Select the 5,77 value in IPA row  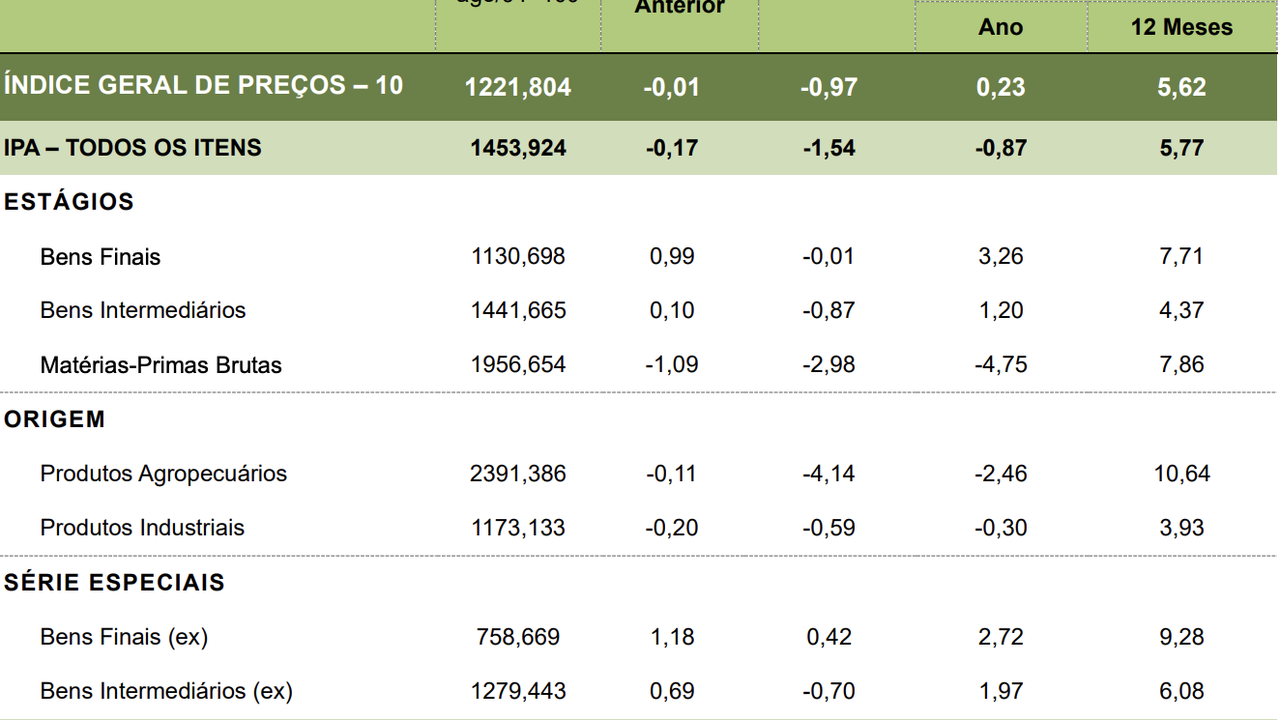(1182, 148)
